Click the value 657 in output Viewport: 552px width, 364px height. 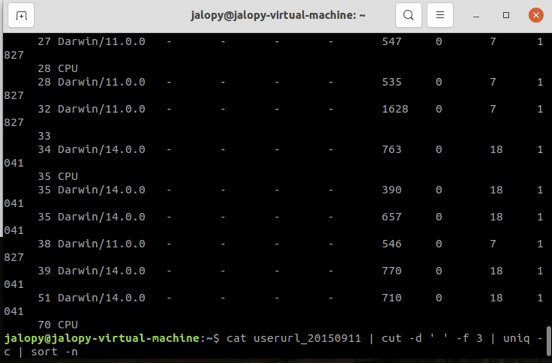tap(391, 217)
